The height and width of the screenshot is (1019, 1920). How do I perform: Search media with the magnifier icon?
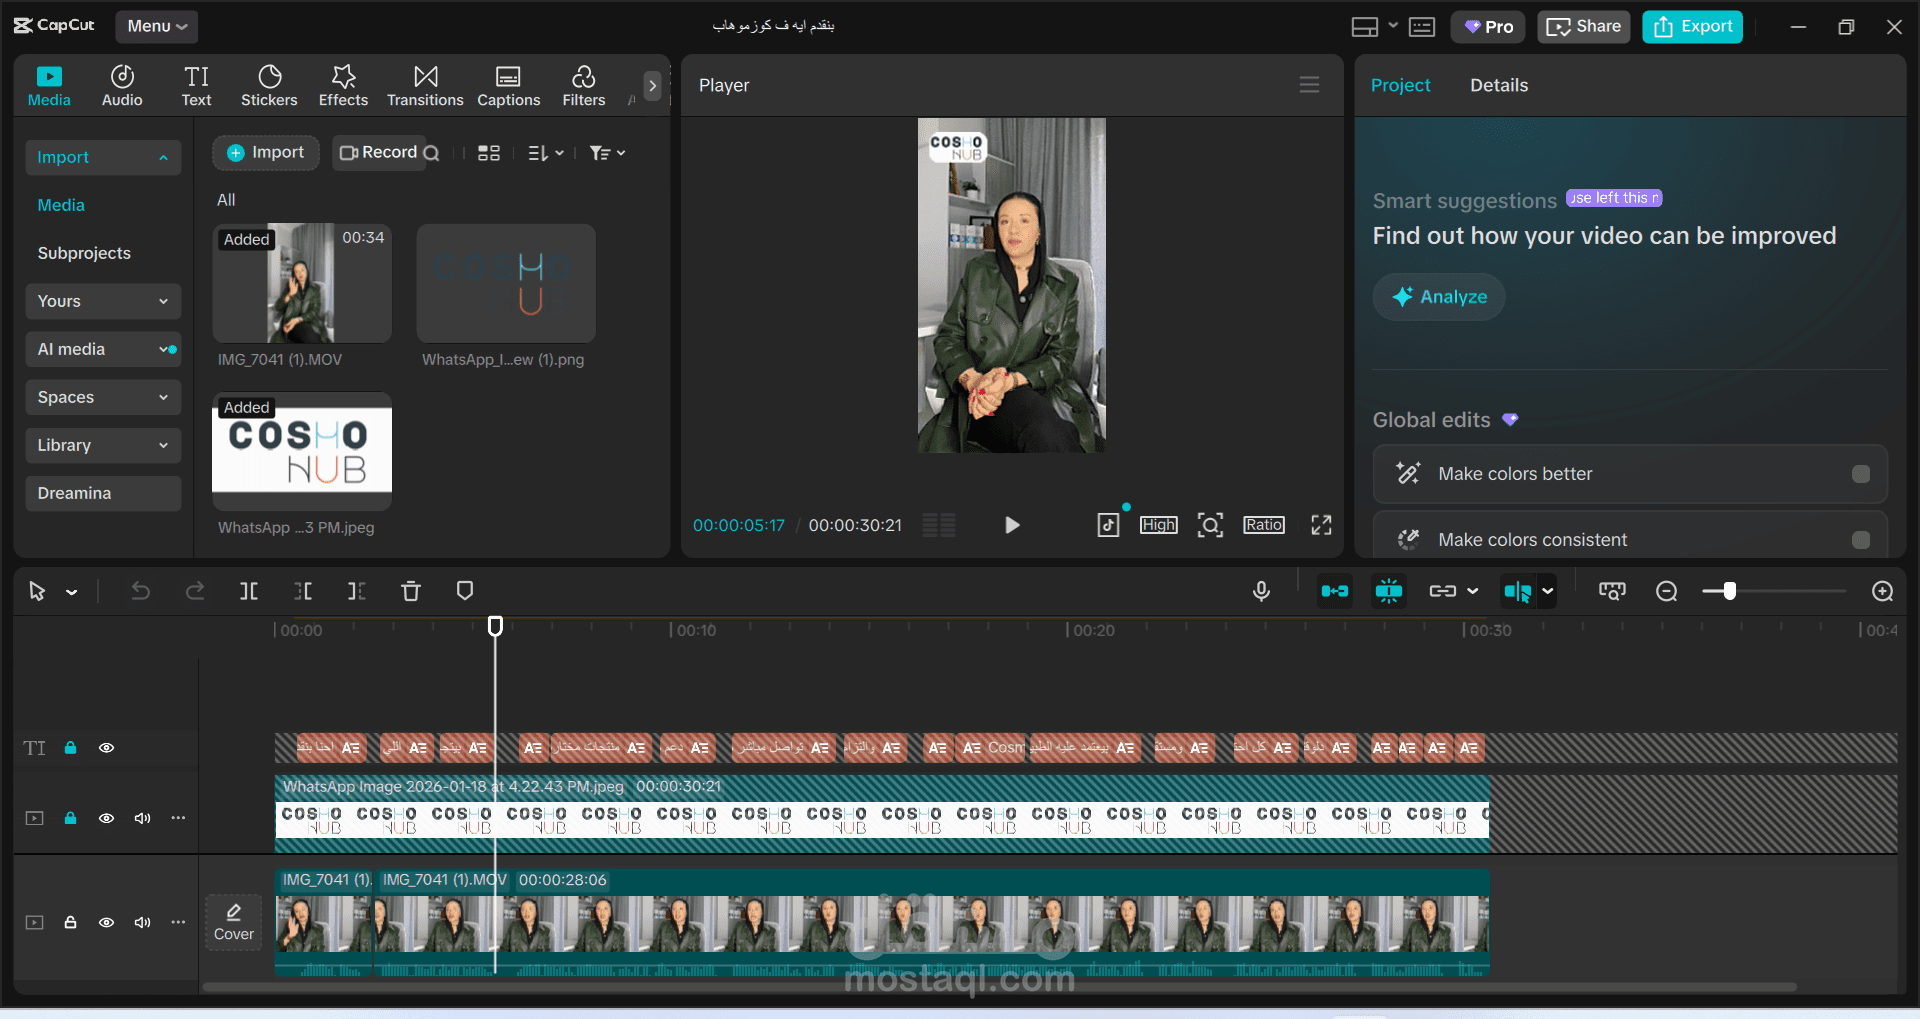point(431,153)
